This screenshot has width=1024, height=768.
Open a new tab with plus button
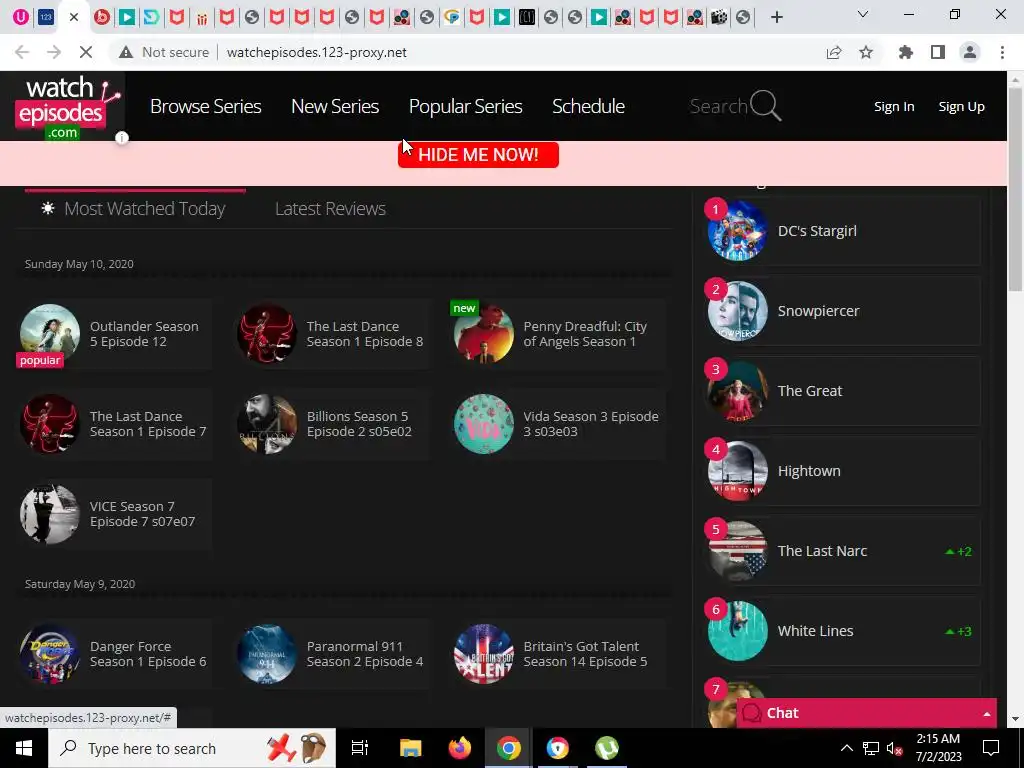coord(776,17)
